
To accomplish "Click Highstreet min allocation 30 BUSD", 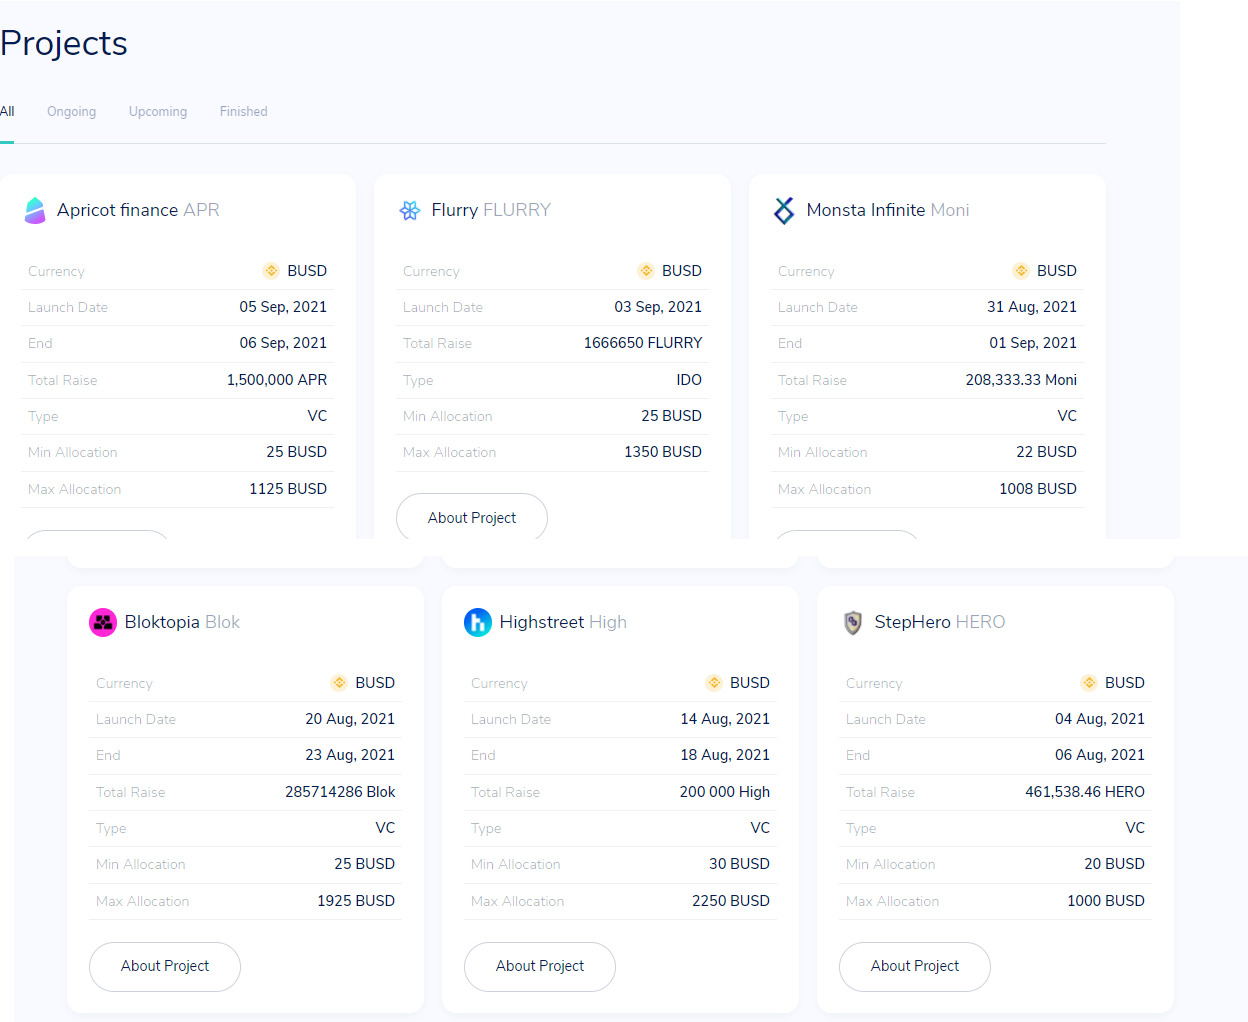I will (739, 864).
